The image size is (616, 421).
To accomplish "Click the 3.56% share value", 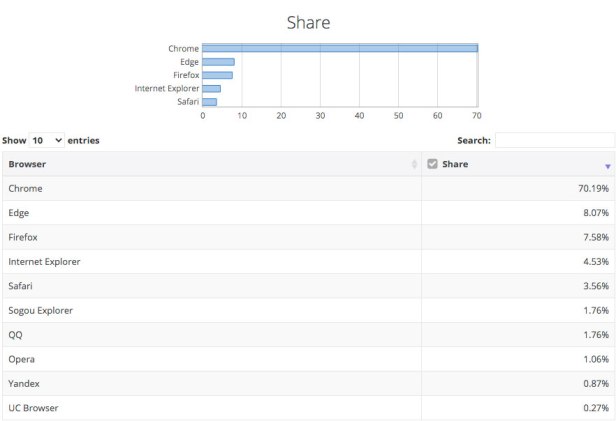I will 596,286.
